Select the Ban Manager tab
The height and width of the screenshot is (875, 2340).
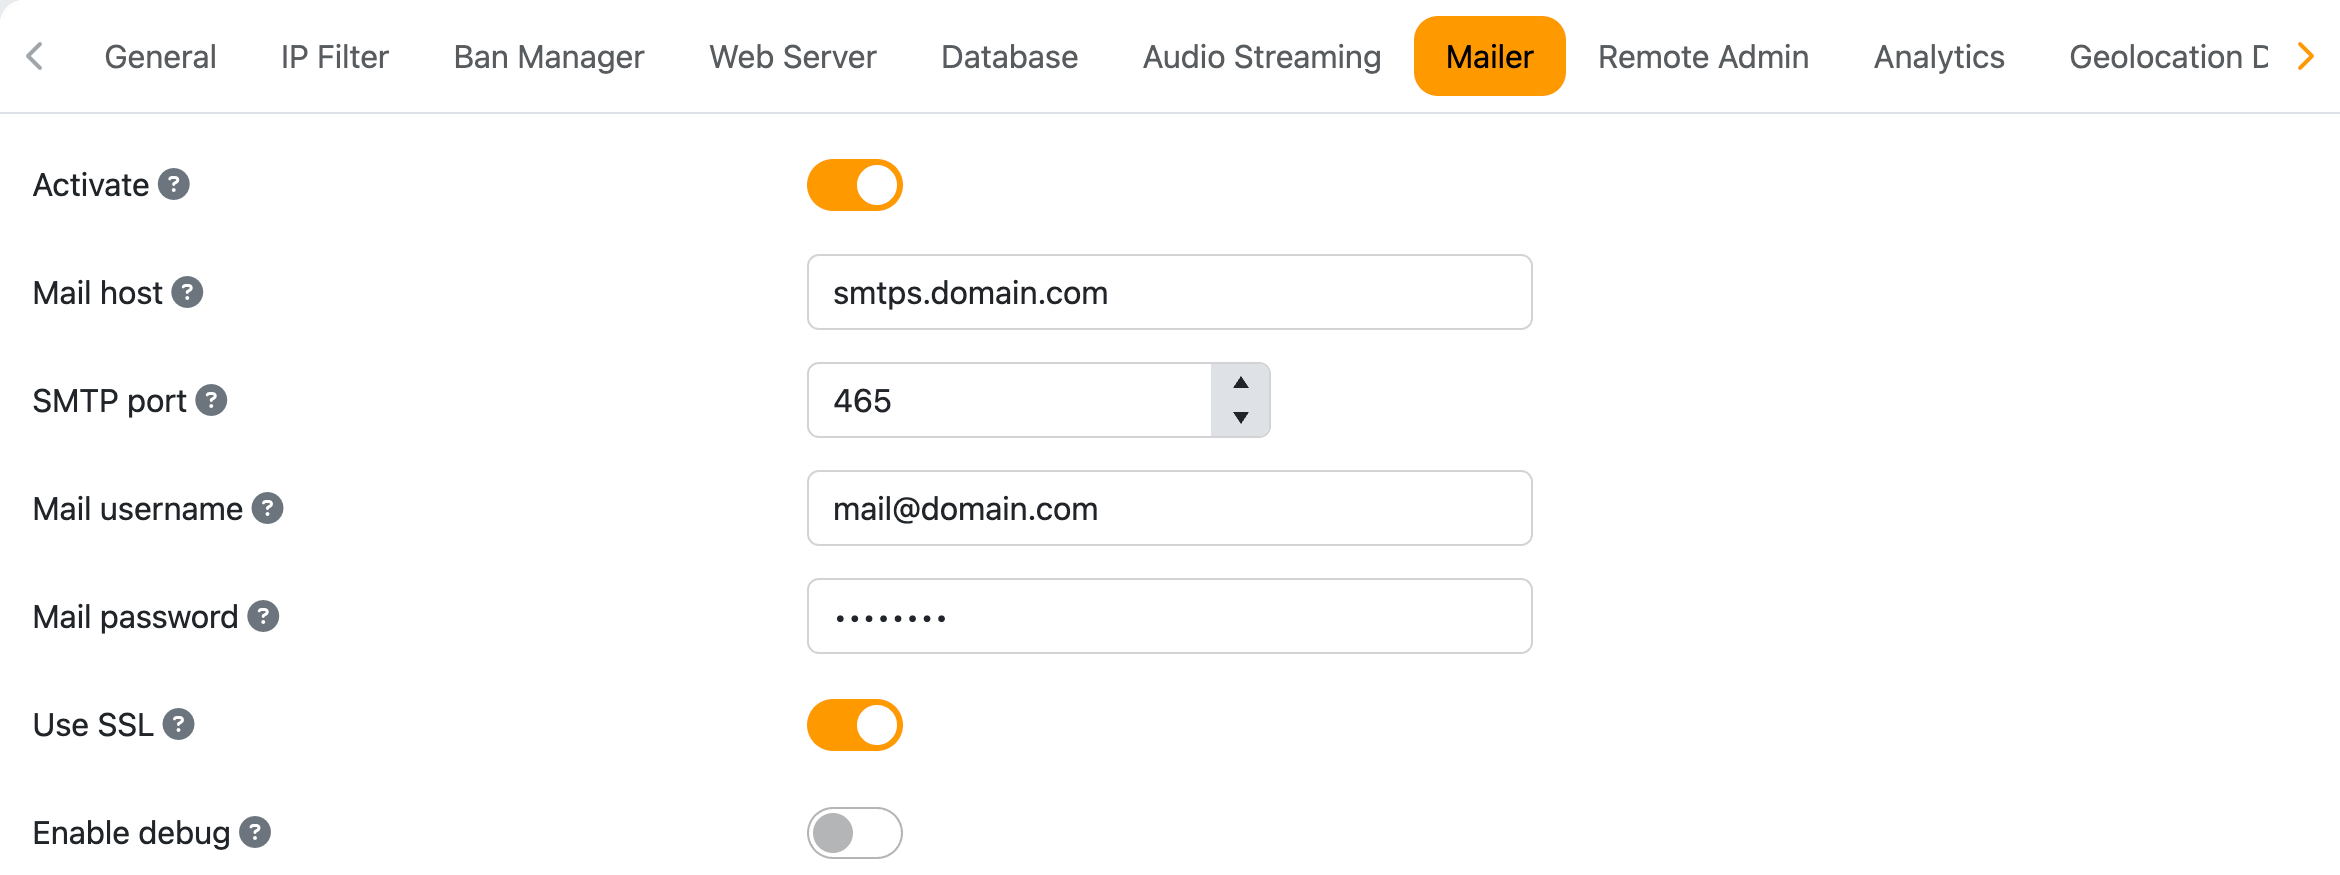pos(549,56)
